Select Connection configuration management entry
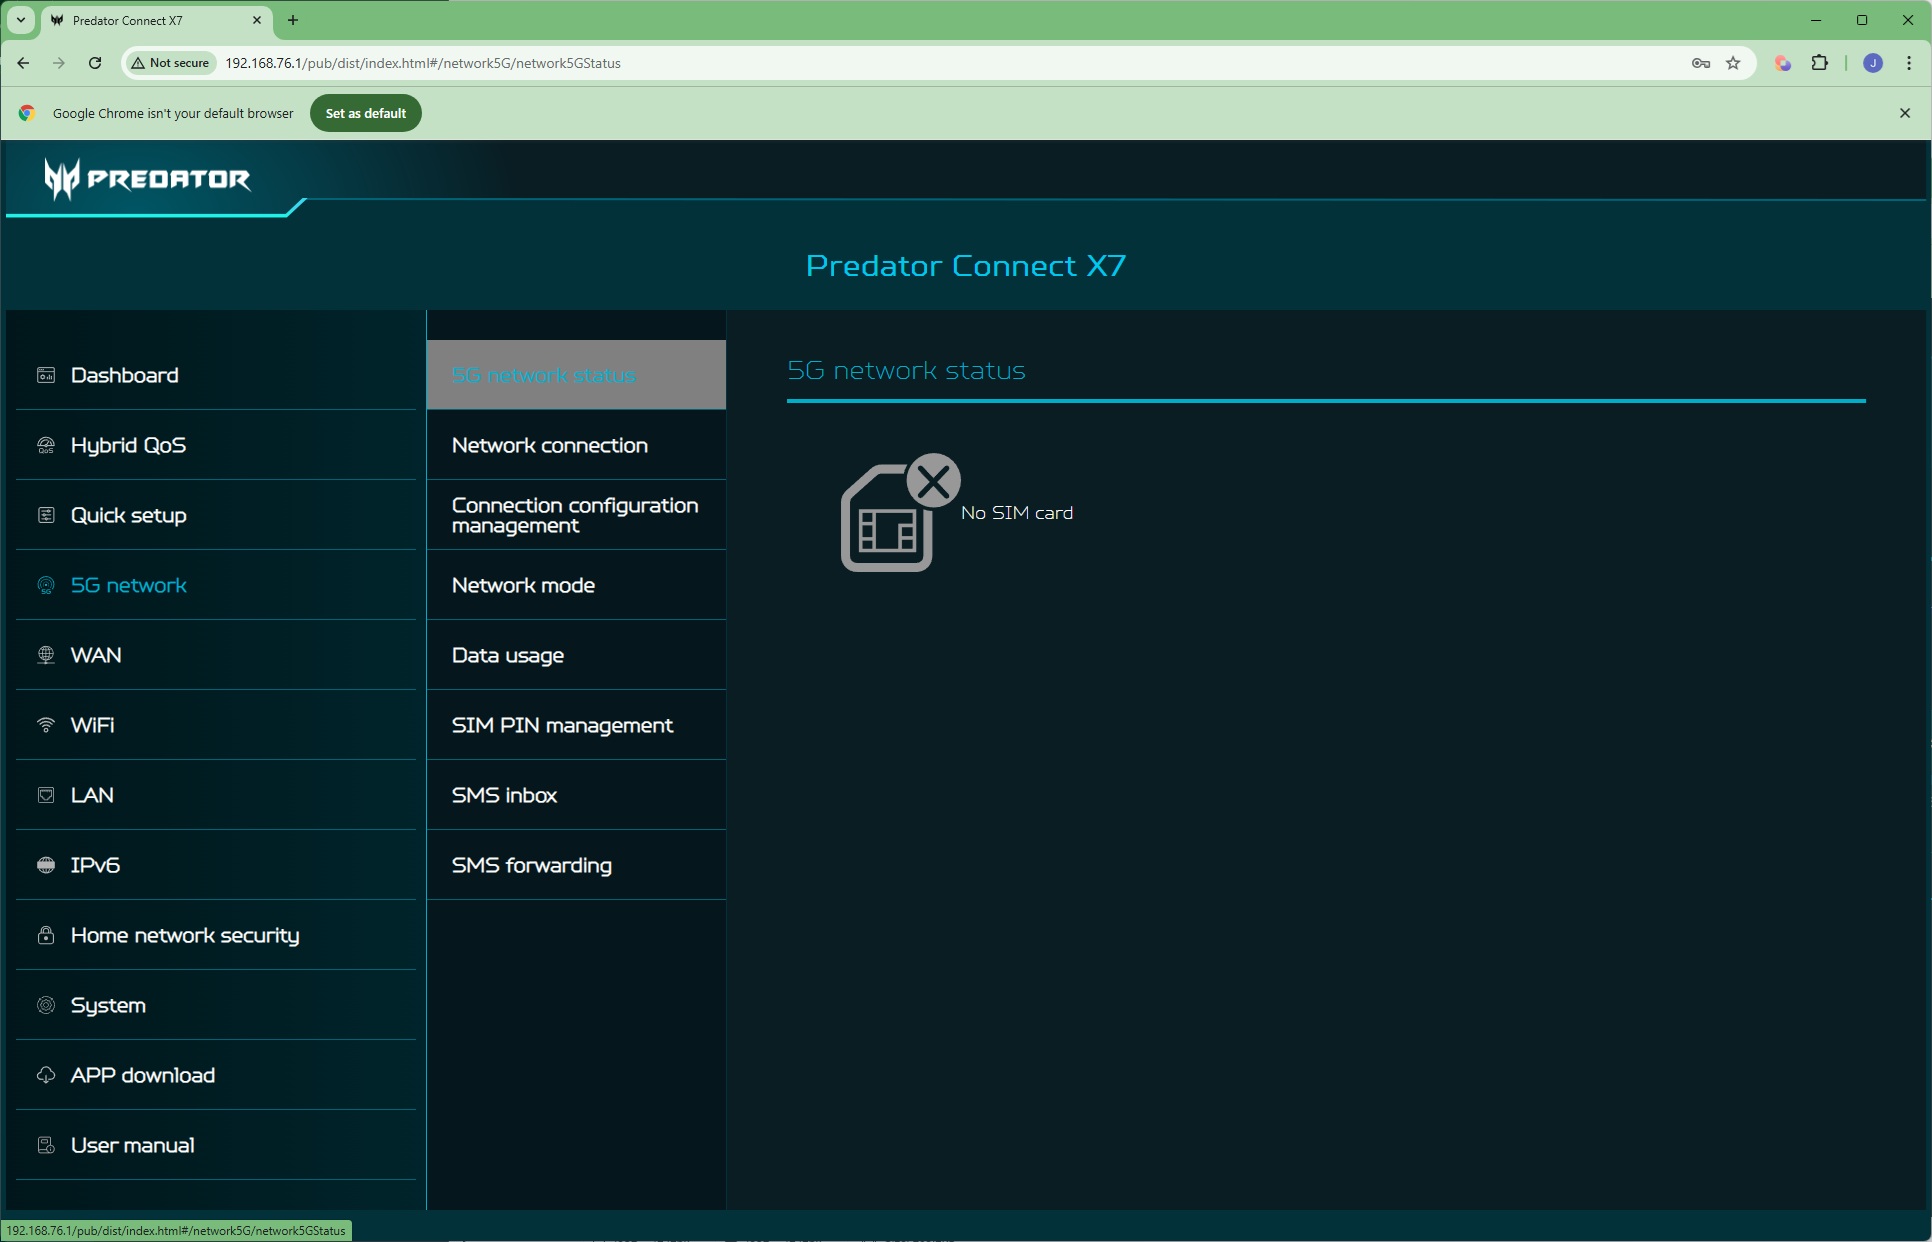The width and height of the screenshot is (1932, 1242). [x=574, y=515]
